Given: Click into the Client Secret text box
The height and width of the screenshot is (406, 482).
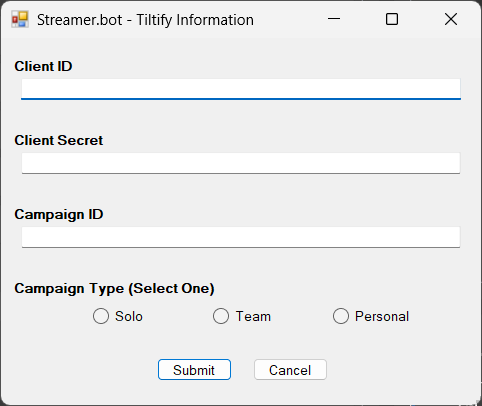Looking at the screenshot, I should tap(241, 163).
